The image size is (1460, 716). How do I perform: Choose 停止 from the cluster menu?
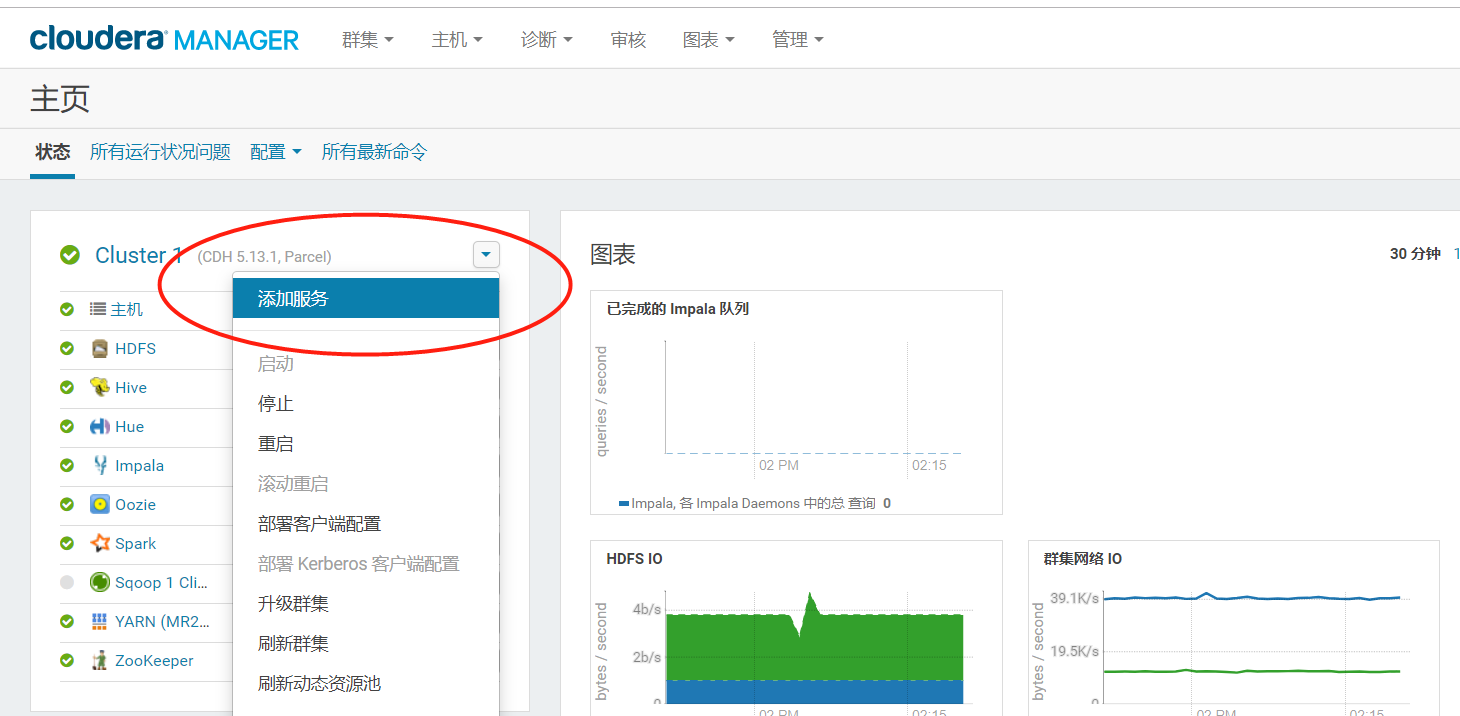(x=366, y=404)
